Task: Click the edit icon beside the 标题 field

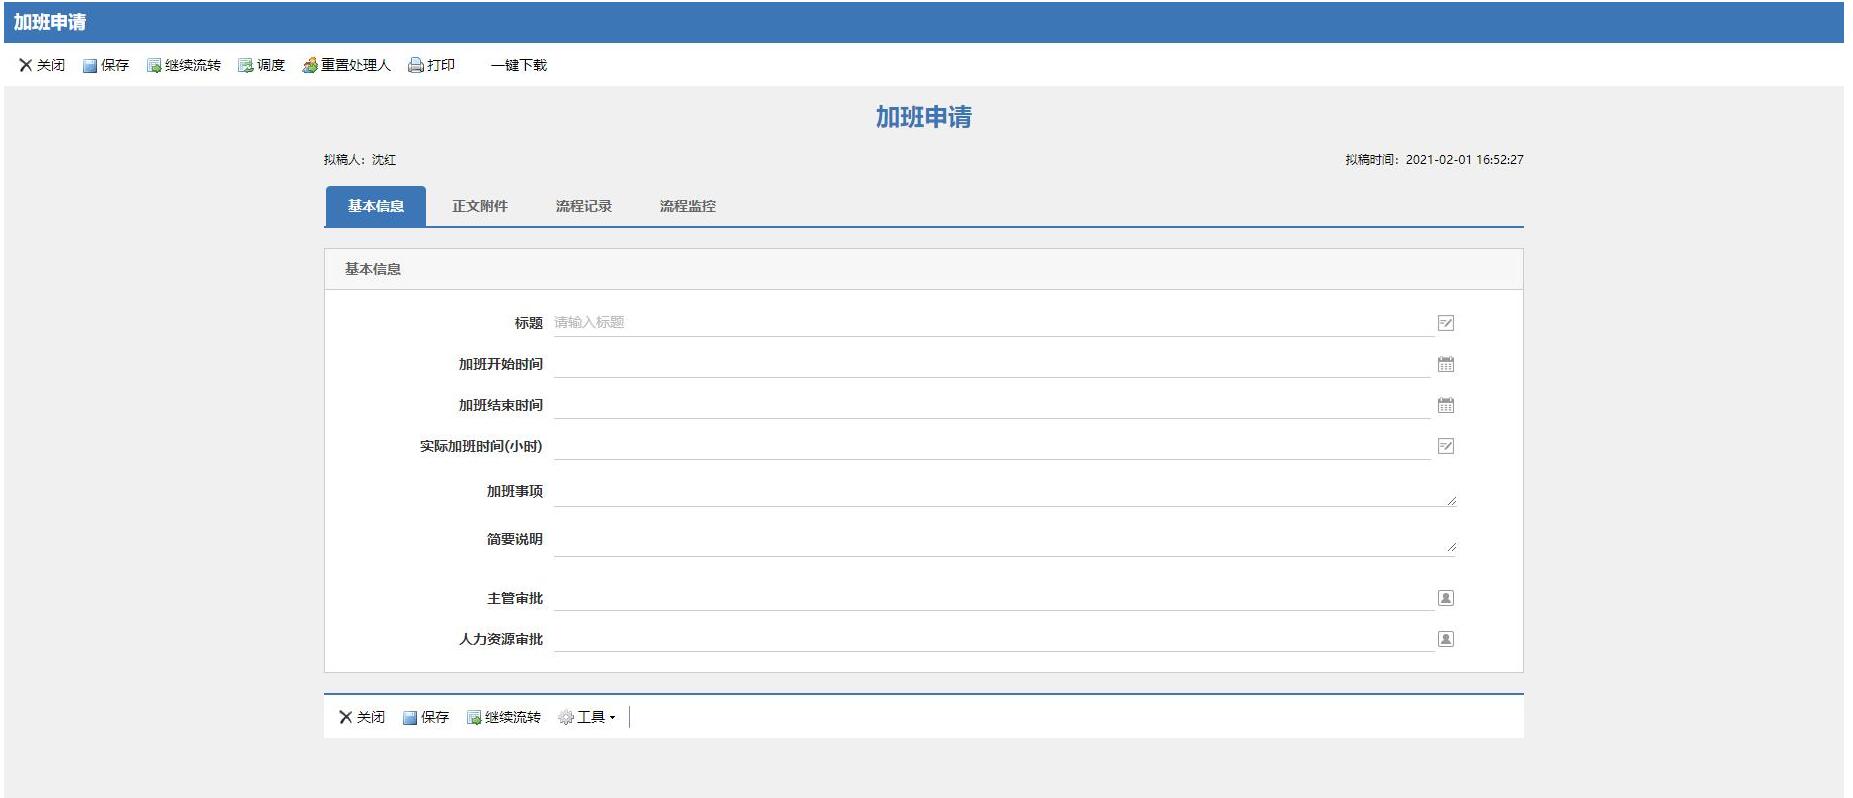Action: click(1445, 323)
